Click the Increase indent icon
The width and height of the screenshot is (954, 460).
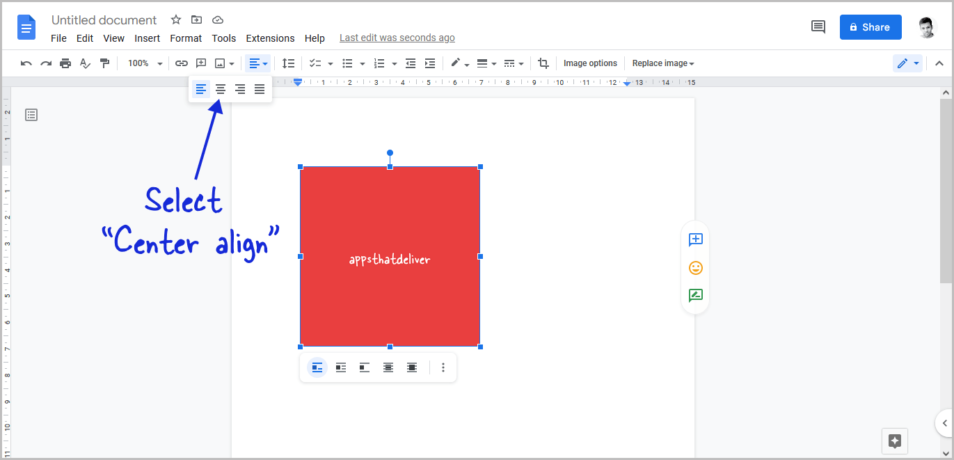(x=430, y=63)
